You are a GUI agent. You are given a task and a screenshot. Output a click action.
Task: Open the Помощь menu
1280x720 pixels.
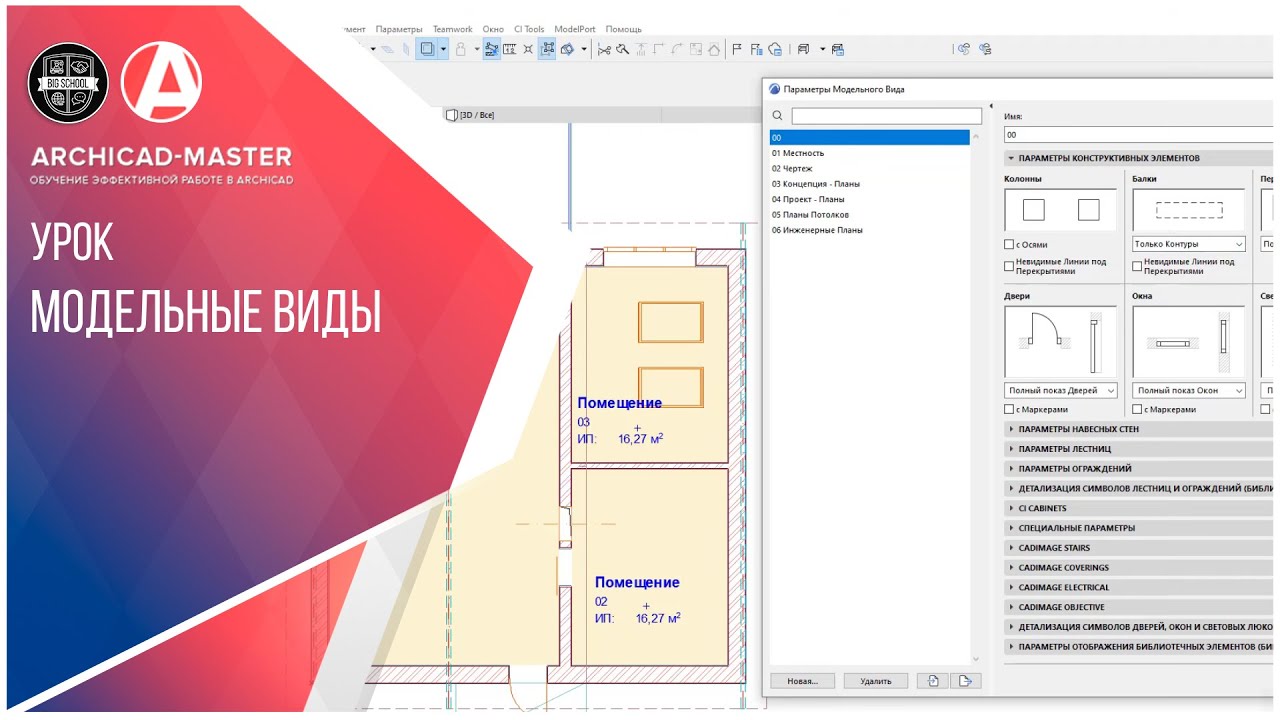624,29
